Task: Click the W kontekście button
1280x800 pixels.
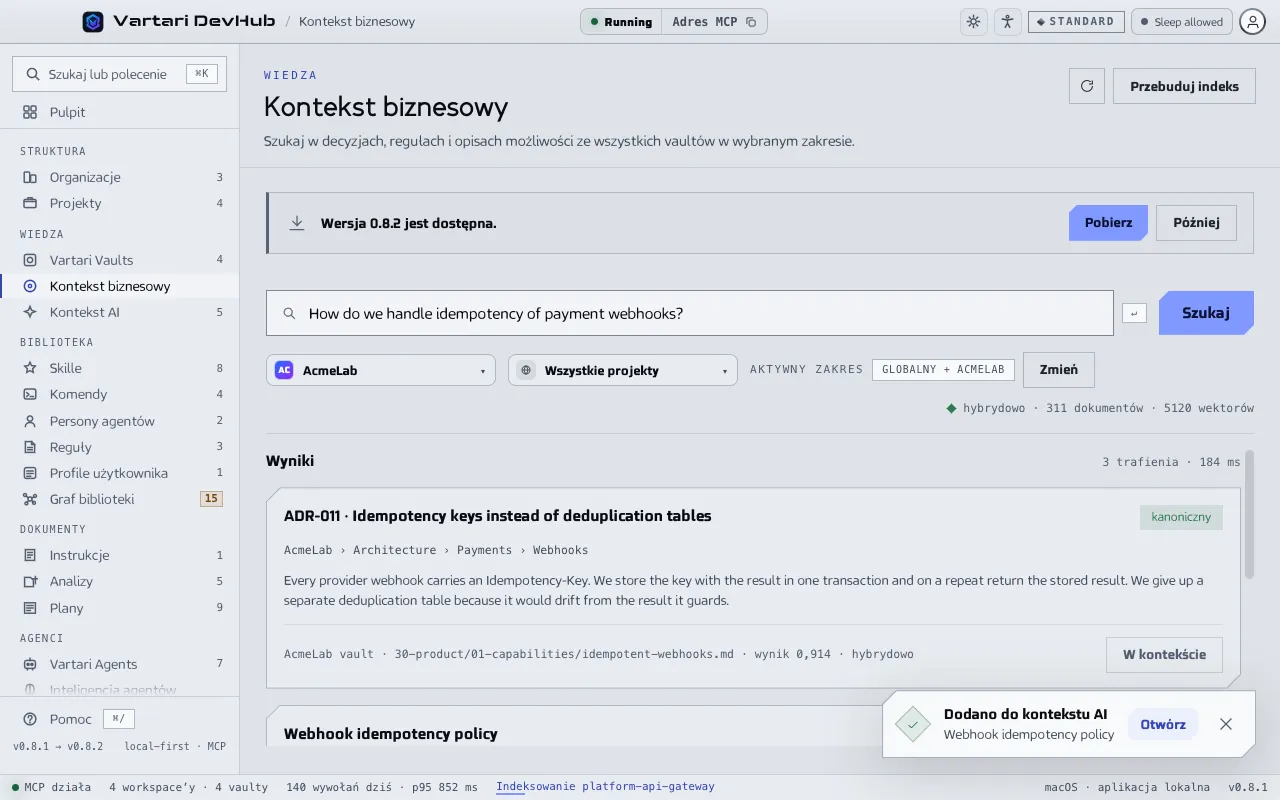Action: coord(1164,654)
